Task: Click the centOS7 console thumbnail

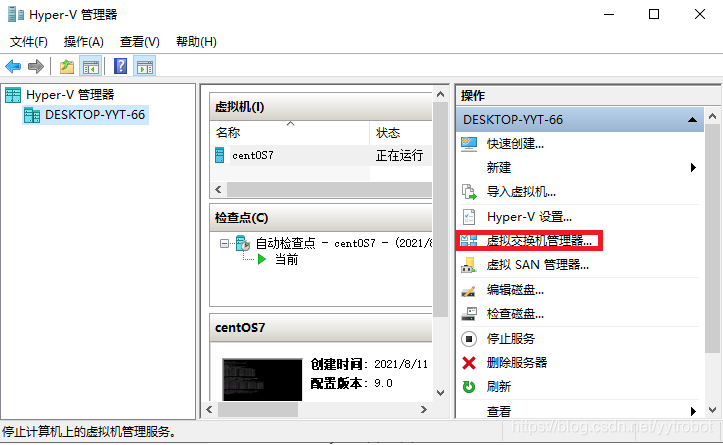Action: point(262,380)
